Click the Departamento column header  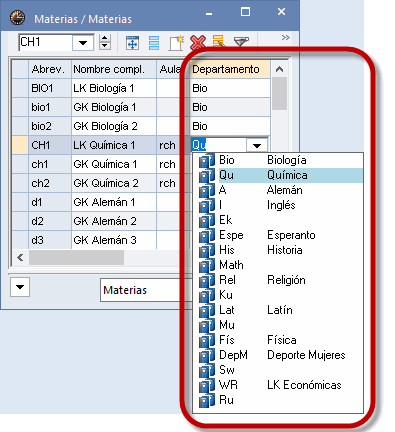230,69
